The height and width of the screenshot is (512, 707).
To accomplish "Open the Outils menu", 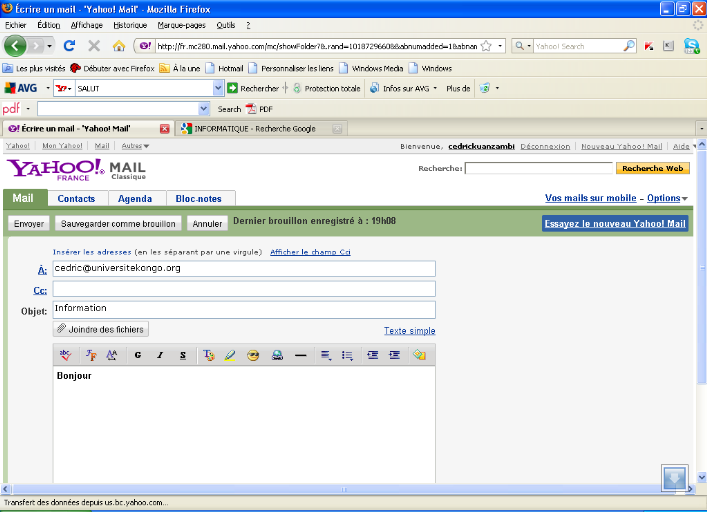I will coord(225,25).
